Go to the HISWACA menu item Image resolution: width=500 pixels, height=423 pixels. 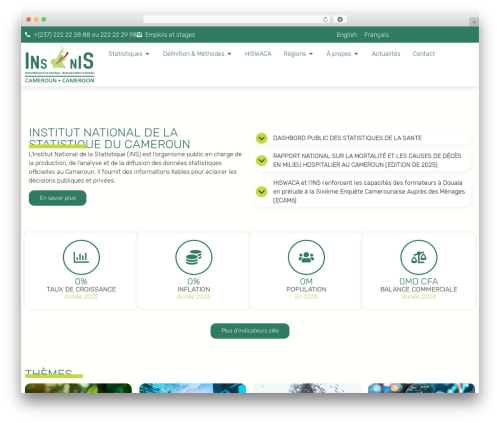point(258,54)
